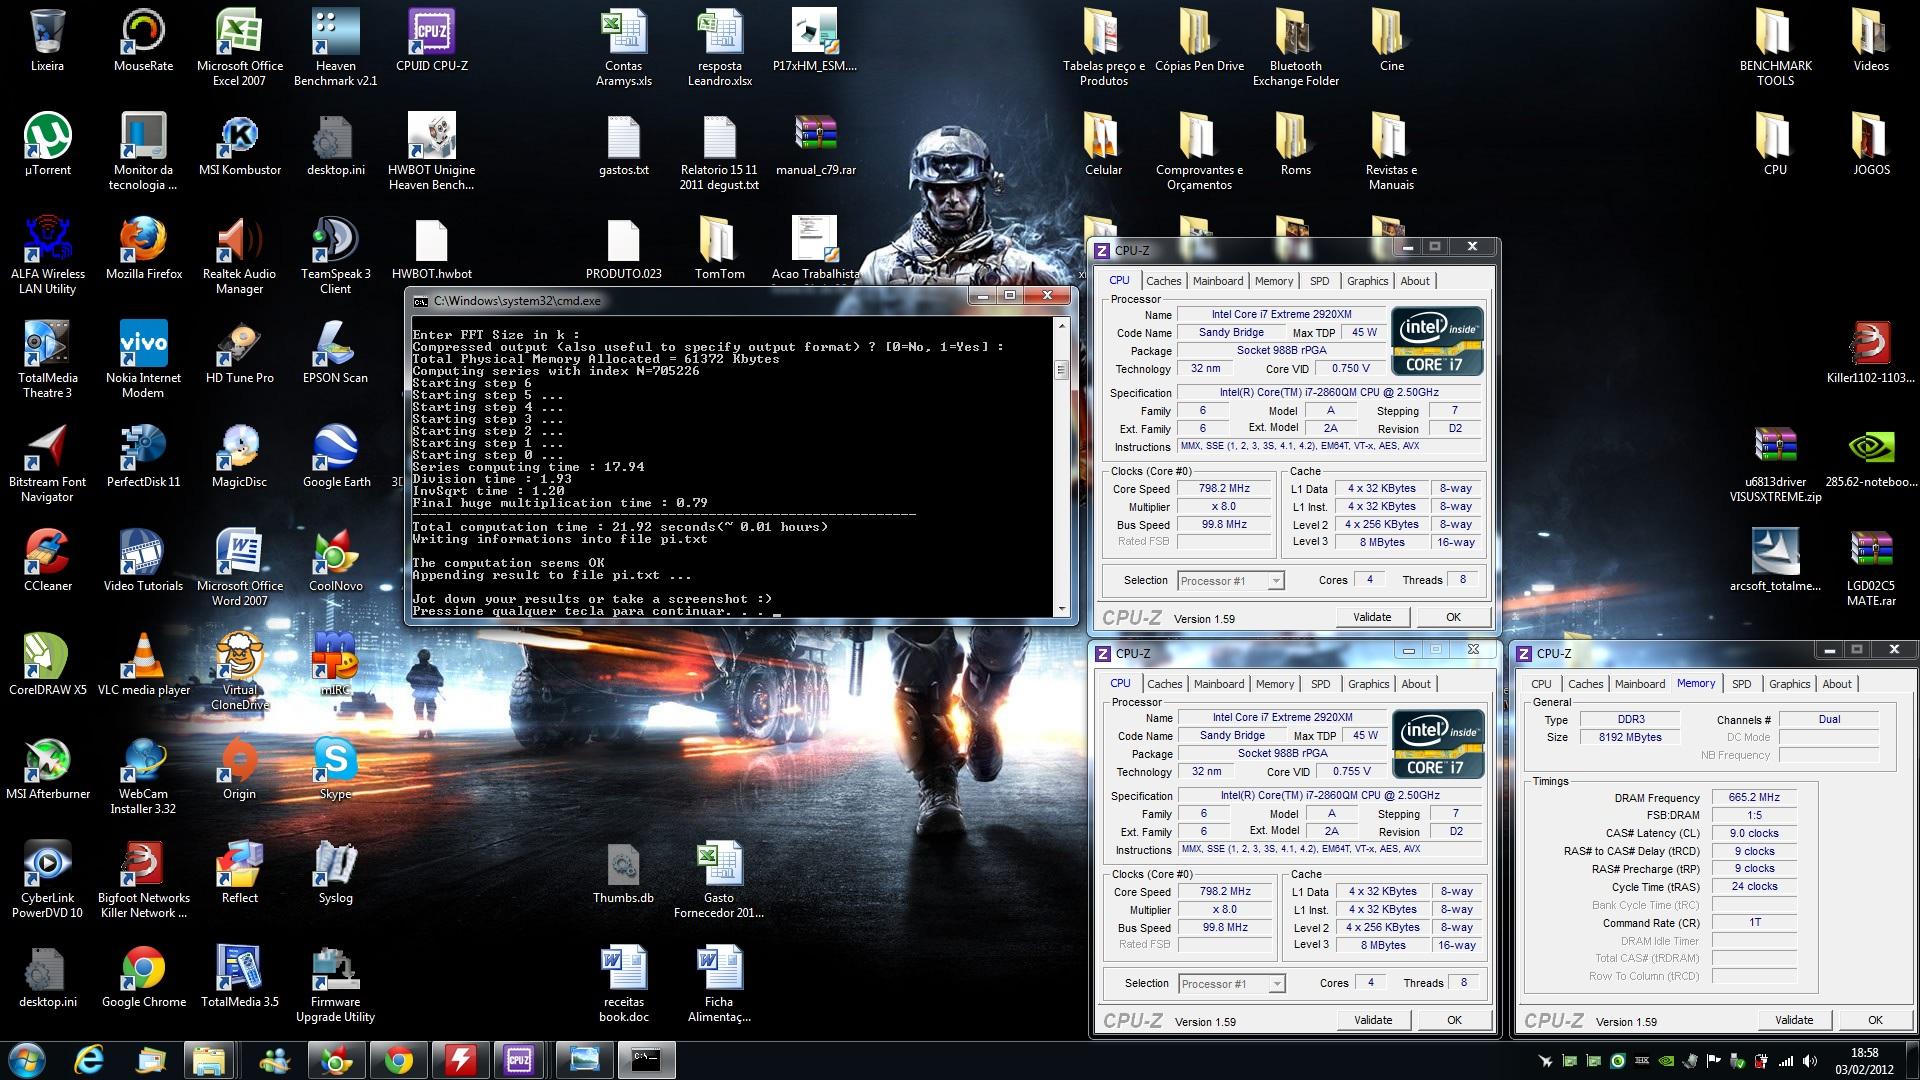The width and height of the screenshot is (1920, 1080).
Task: Open About tab in lower-left CPU-Z window
Action: (x=1416, y=684)
